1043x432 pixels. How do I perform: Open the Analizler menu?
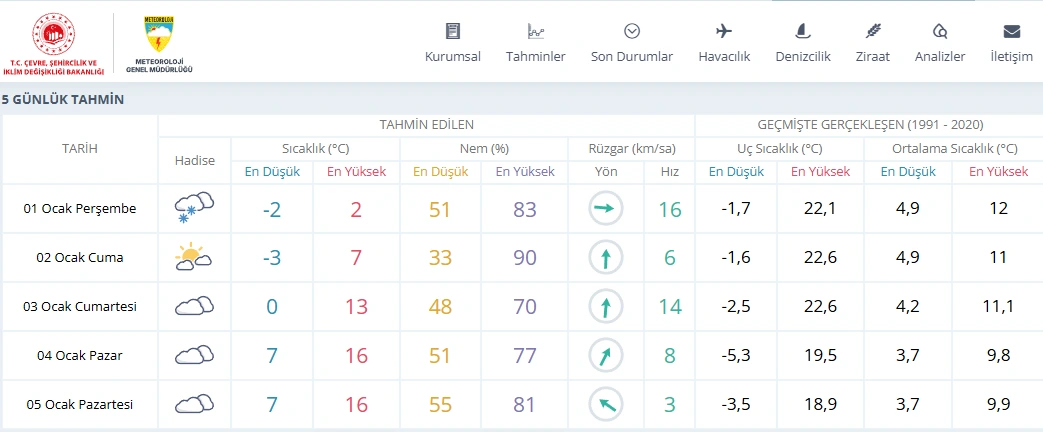940,57
